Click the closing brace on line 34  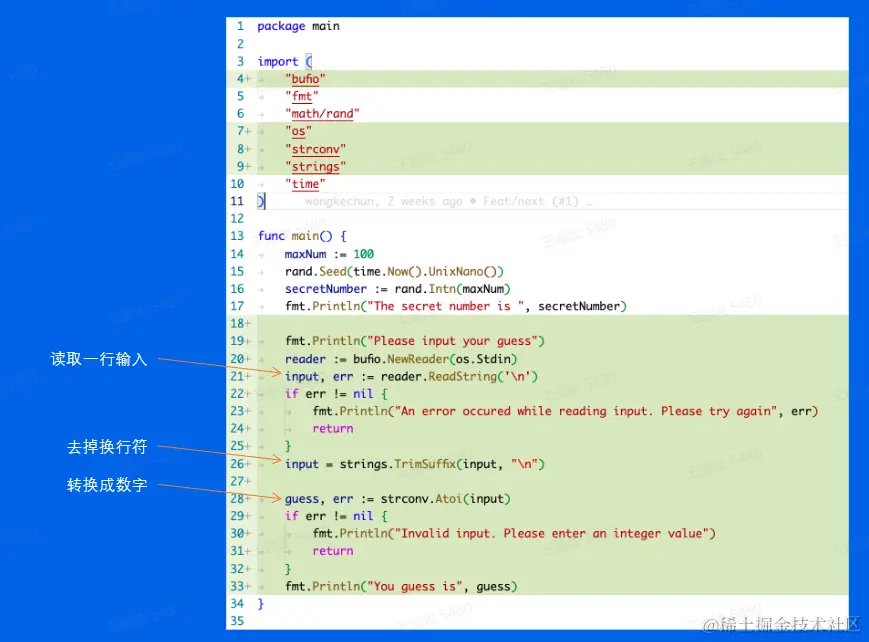[x=260, y=604]
